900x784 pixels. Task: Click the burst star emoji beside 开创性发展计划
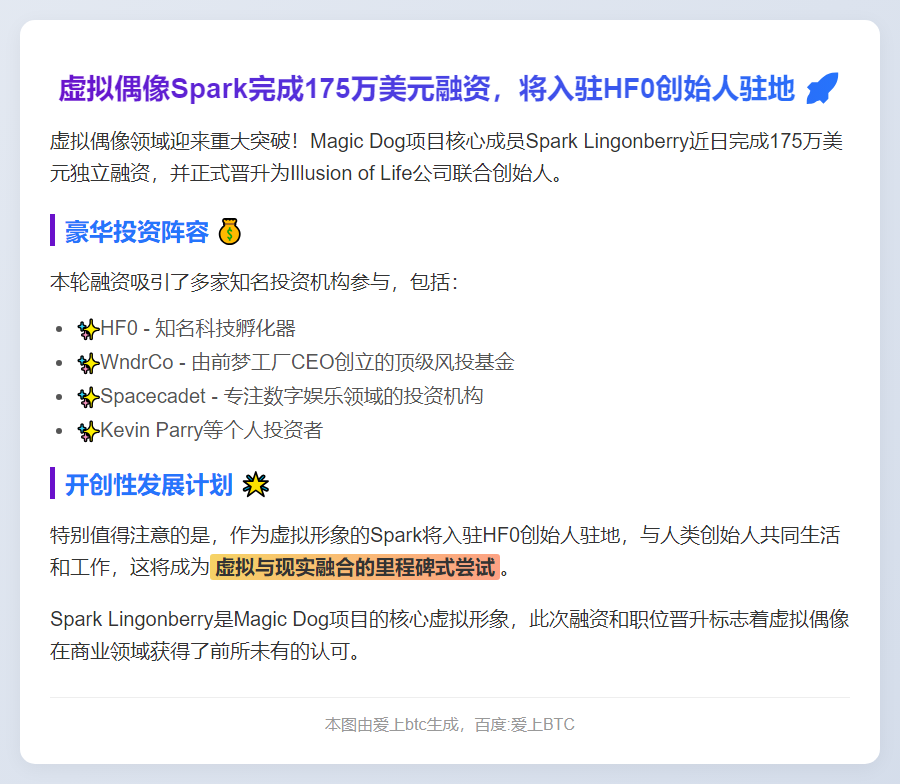256,485
